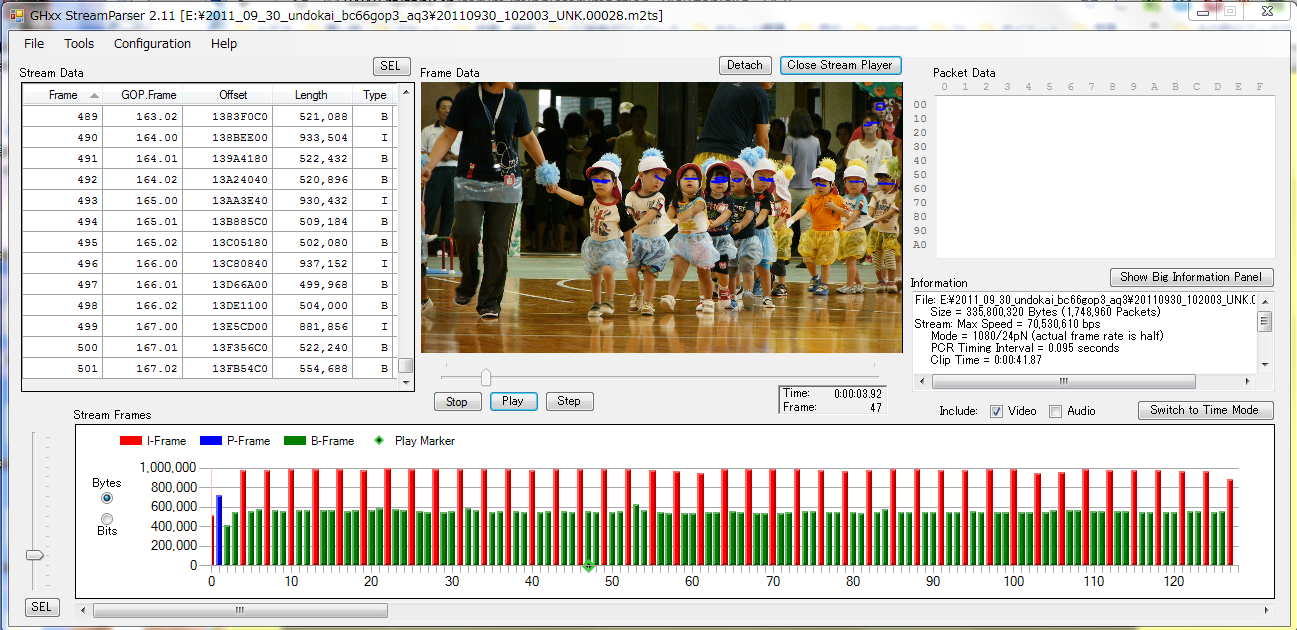Select the Bits radio button
The height and width of the screenshot is (630, 1297).
pos(107,518)
